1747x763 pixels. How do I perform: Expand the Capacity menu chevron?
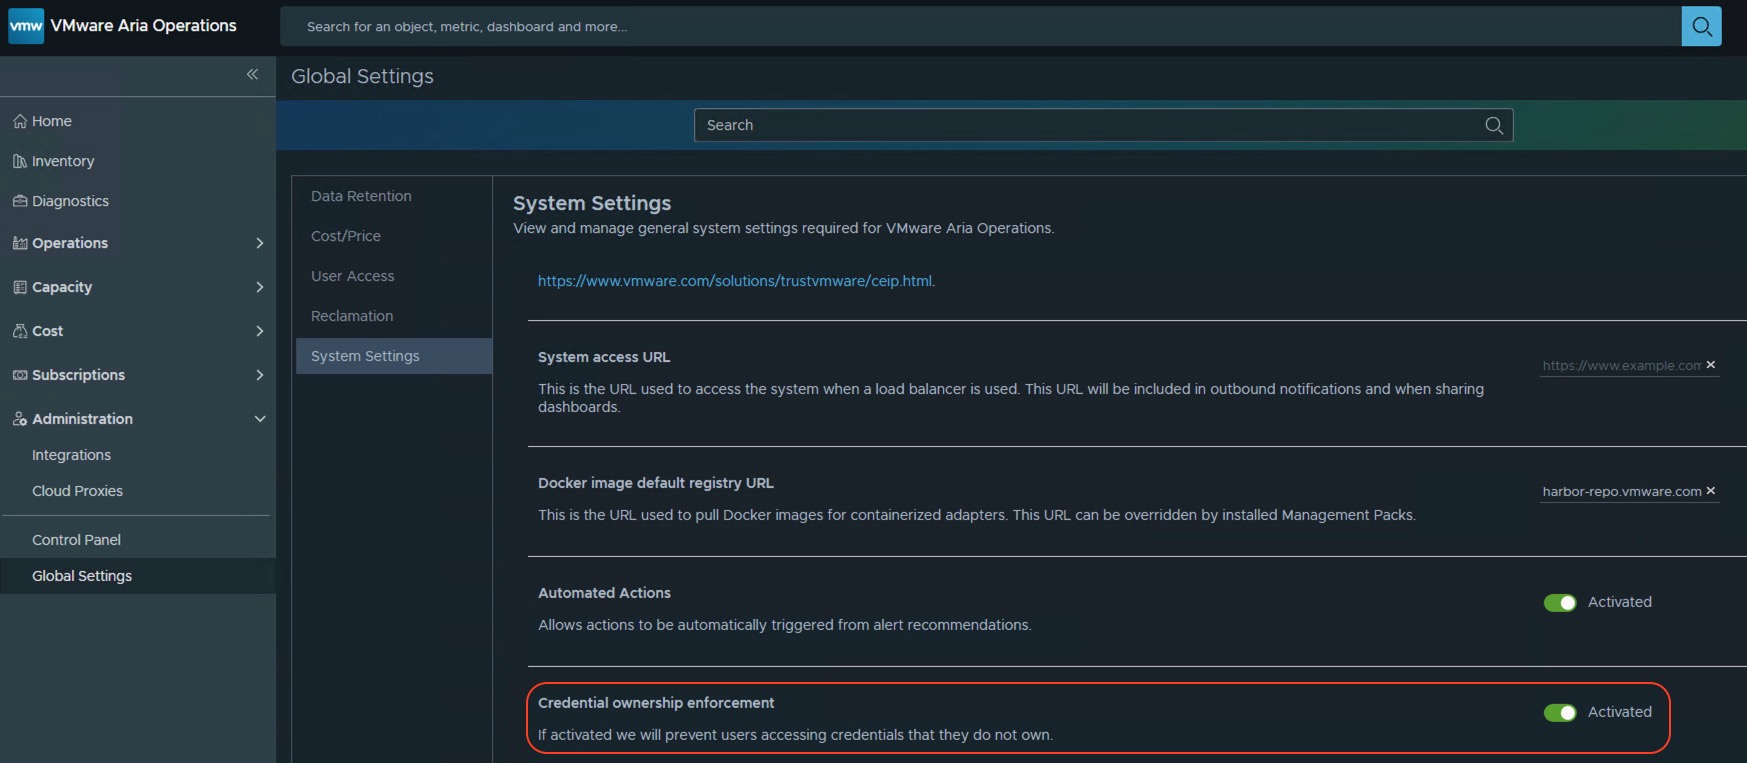click(x=260, y=287)
